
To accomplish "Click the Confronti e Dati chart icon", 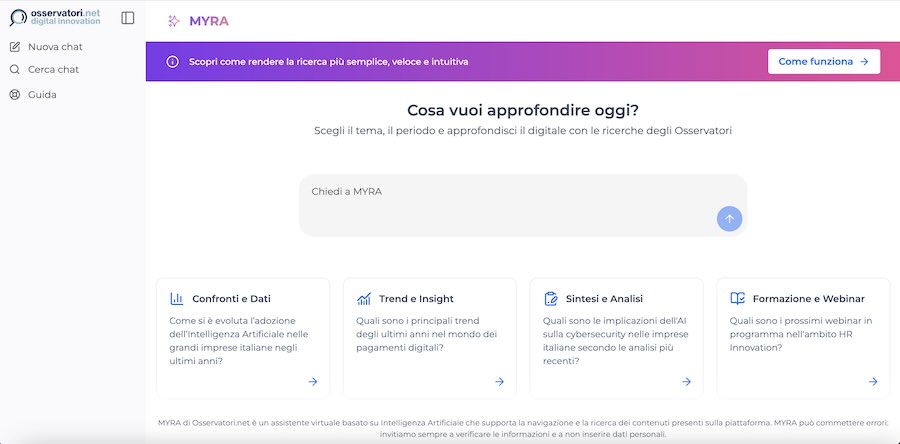I will click(176, 298).
